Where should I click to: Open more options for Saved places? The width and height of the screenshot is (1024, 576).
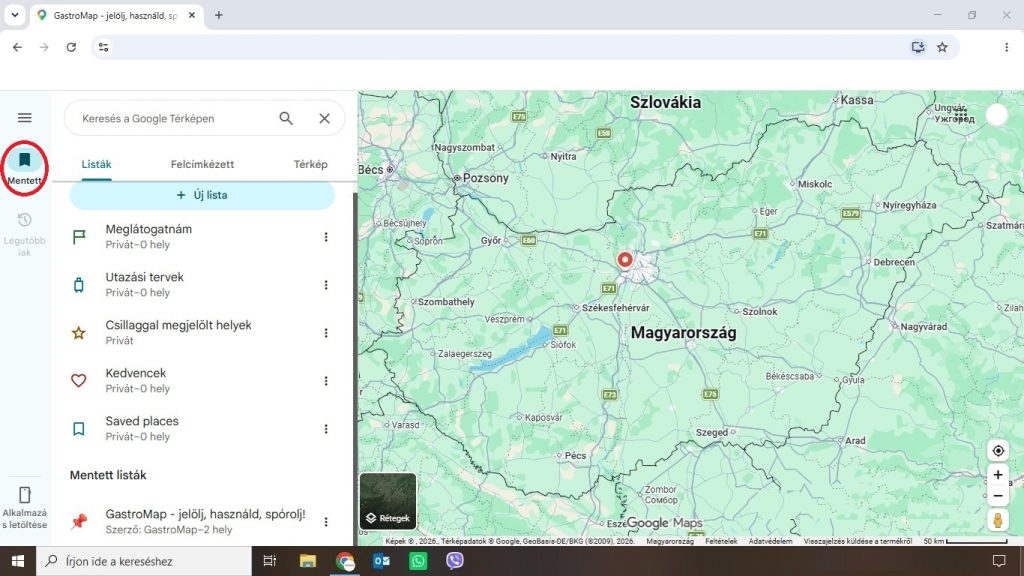click(x=326, y=429)
